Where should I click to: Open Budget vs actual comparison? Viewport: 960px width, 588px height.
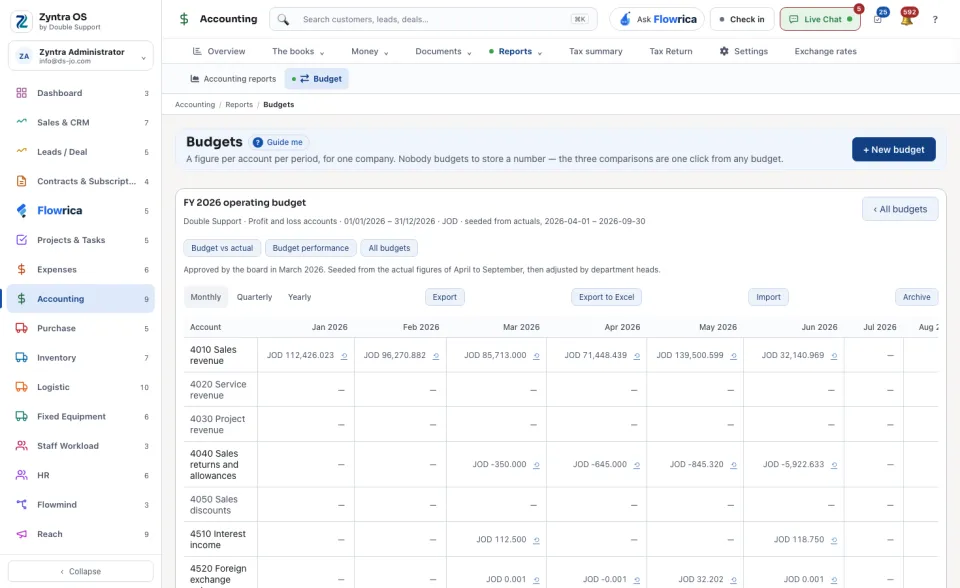coord(222,248)
